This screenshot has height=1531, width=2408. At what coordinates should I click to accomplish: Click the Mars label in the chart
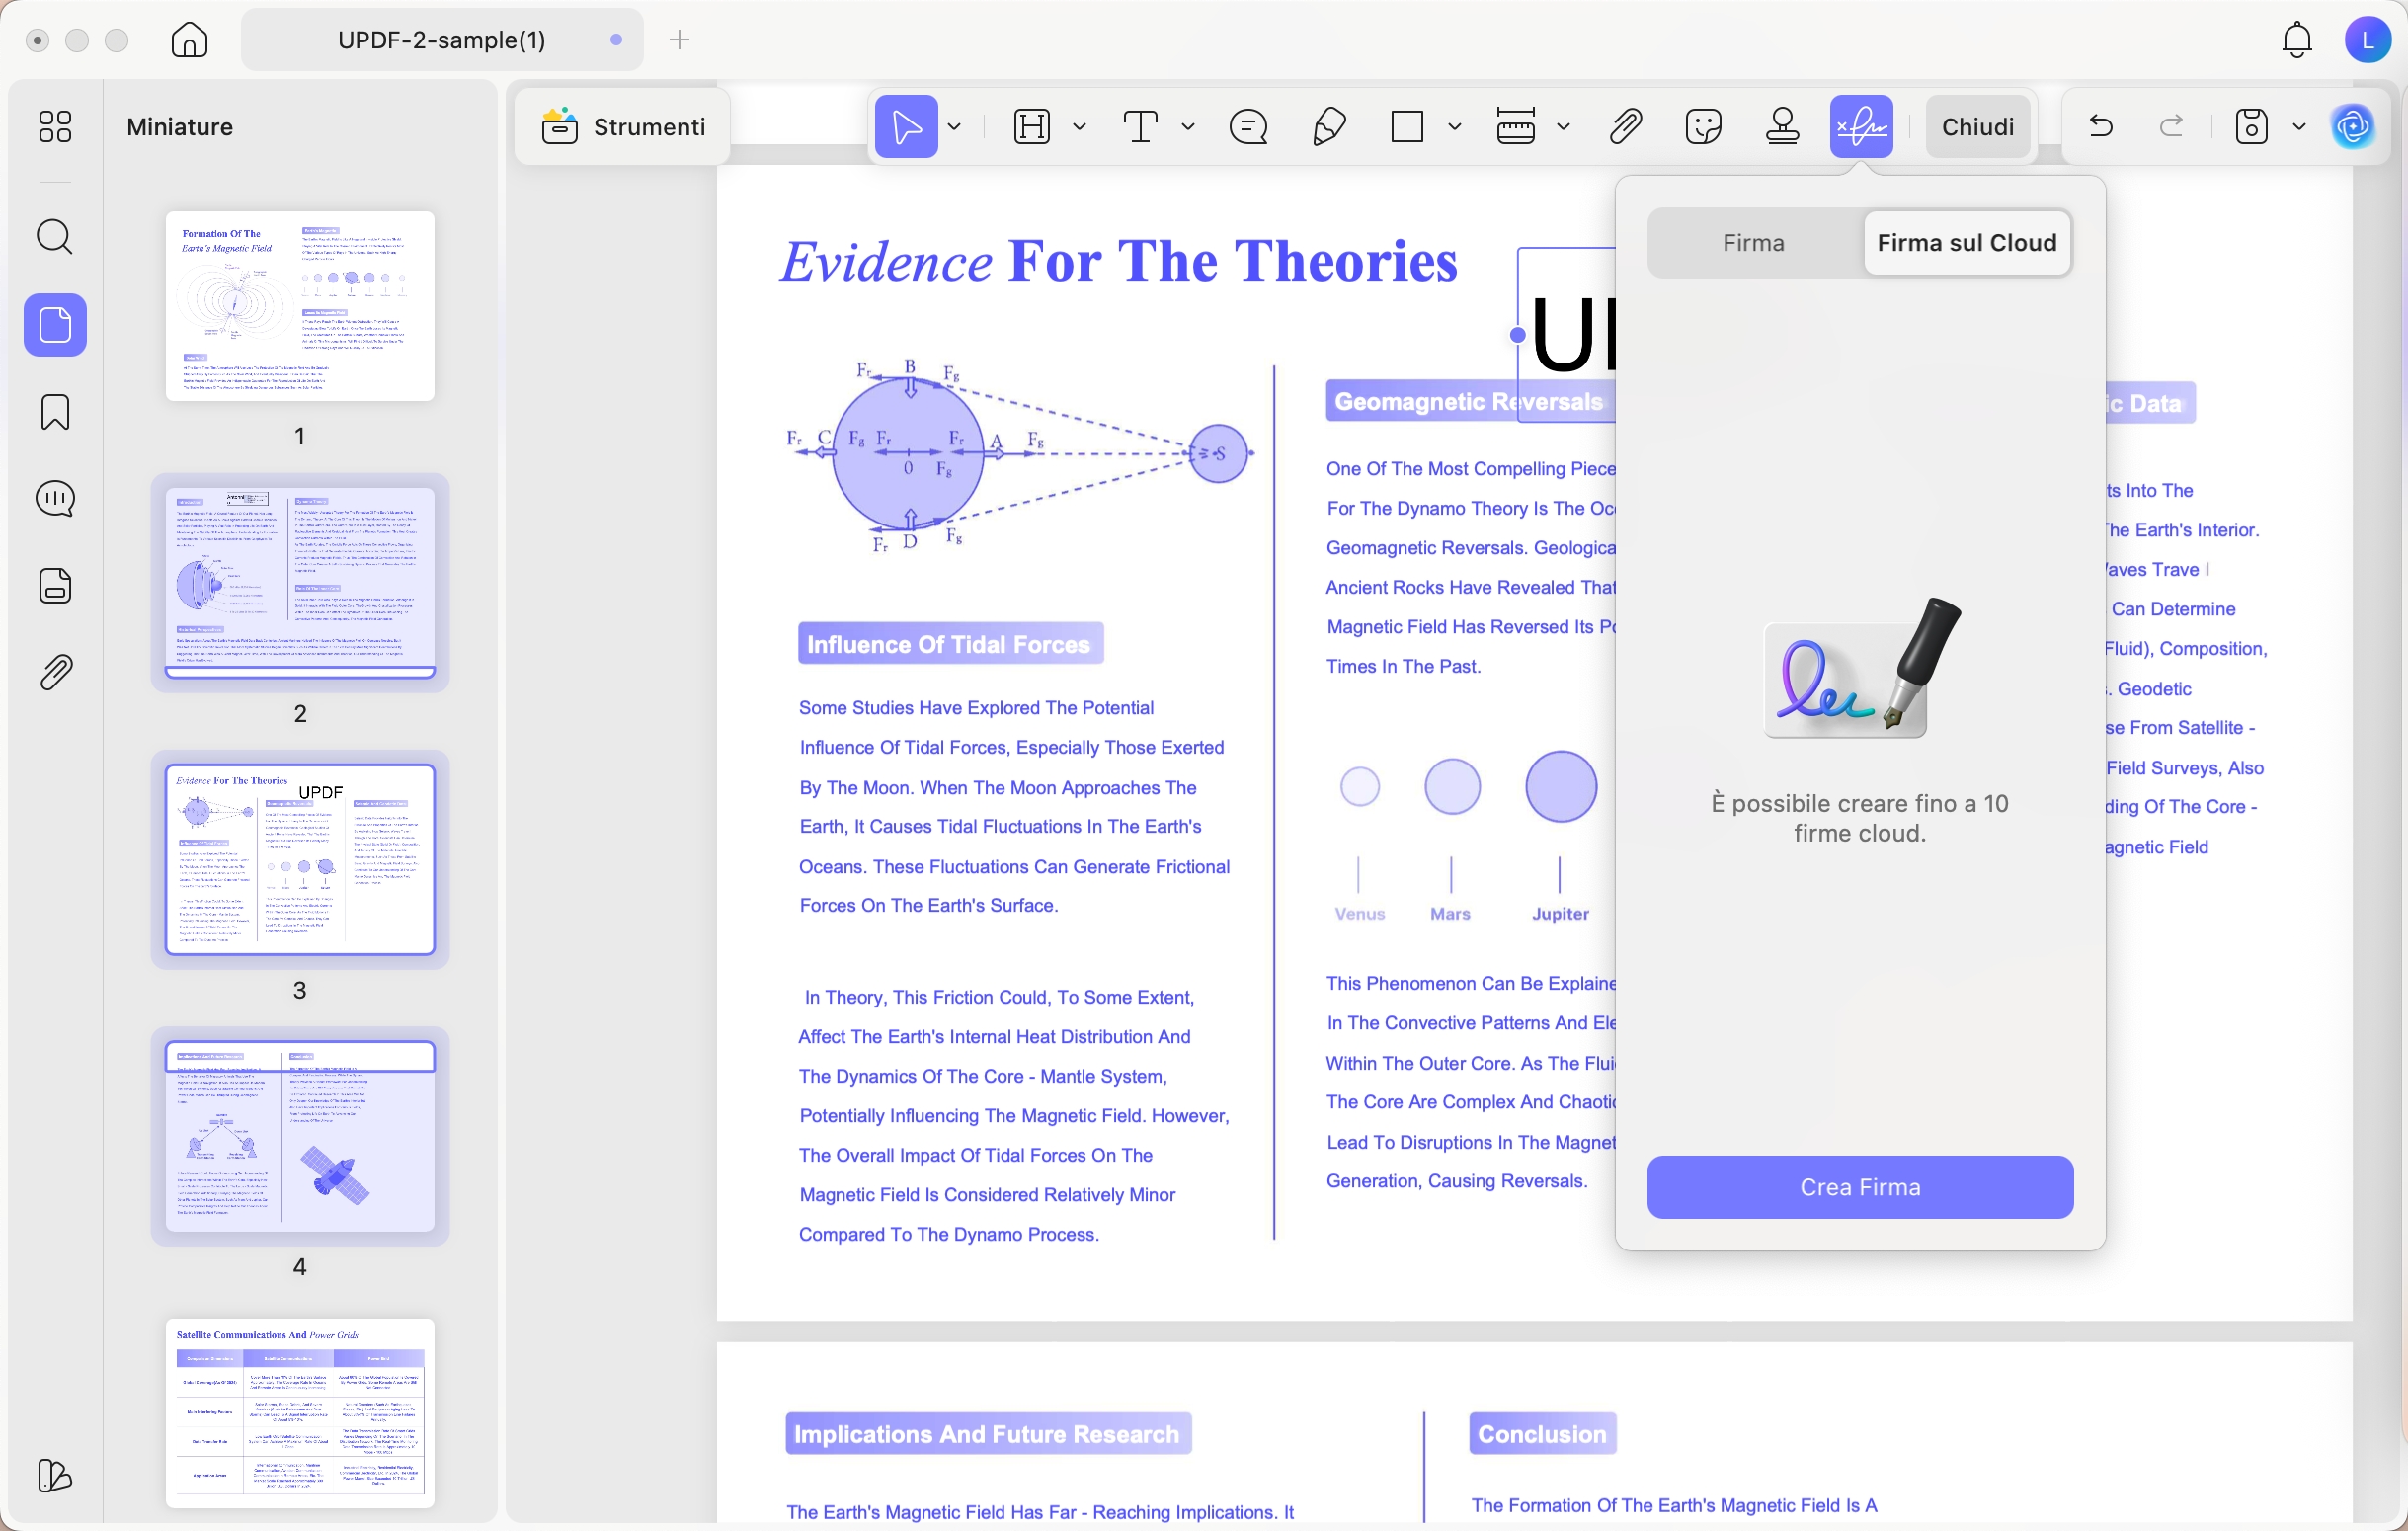[1450, 914]
